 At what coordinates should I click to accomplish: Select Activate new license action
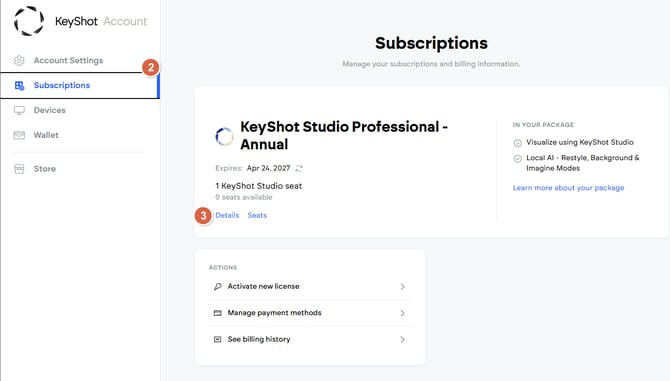point(309,286)
